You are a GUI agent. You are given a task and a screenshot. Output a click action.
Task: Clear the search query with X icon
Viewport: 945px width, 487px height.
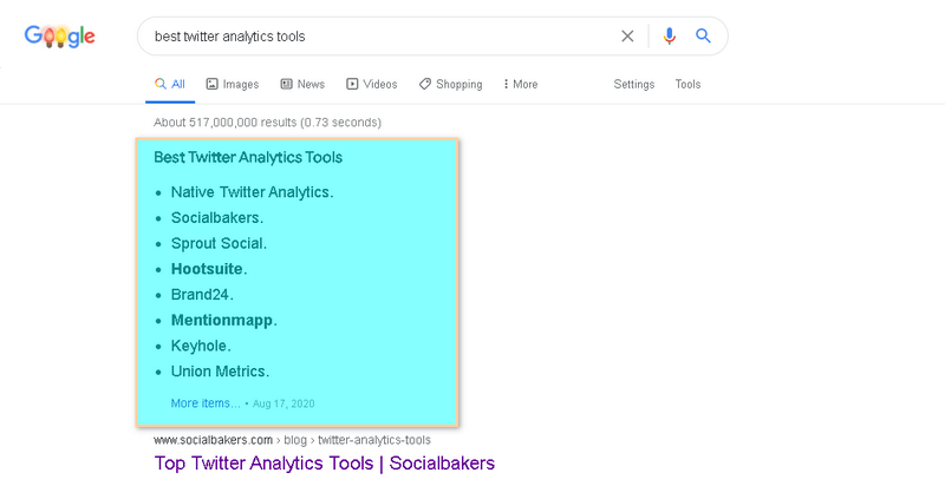tap(627, 36)
